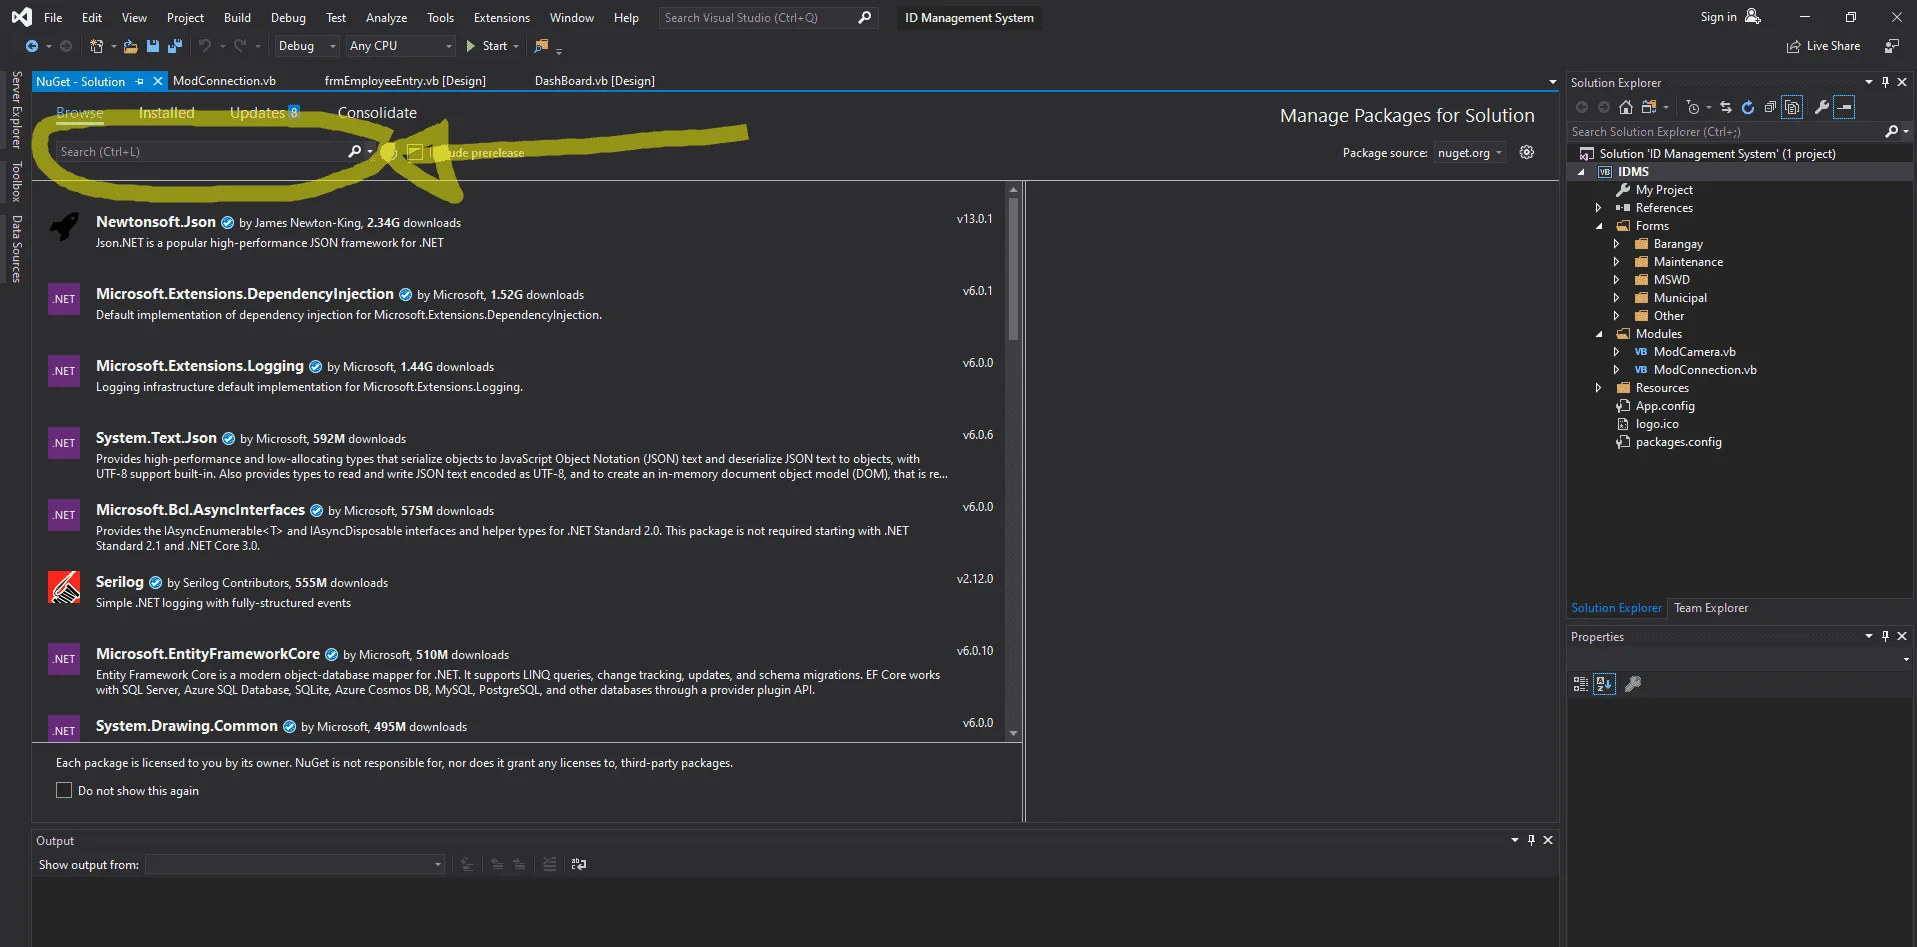Open the Any CPU platform dropdown
1917x947 pixels.
400,46
